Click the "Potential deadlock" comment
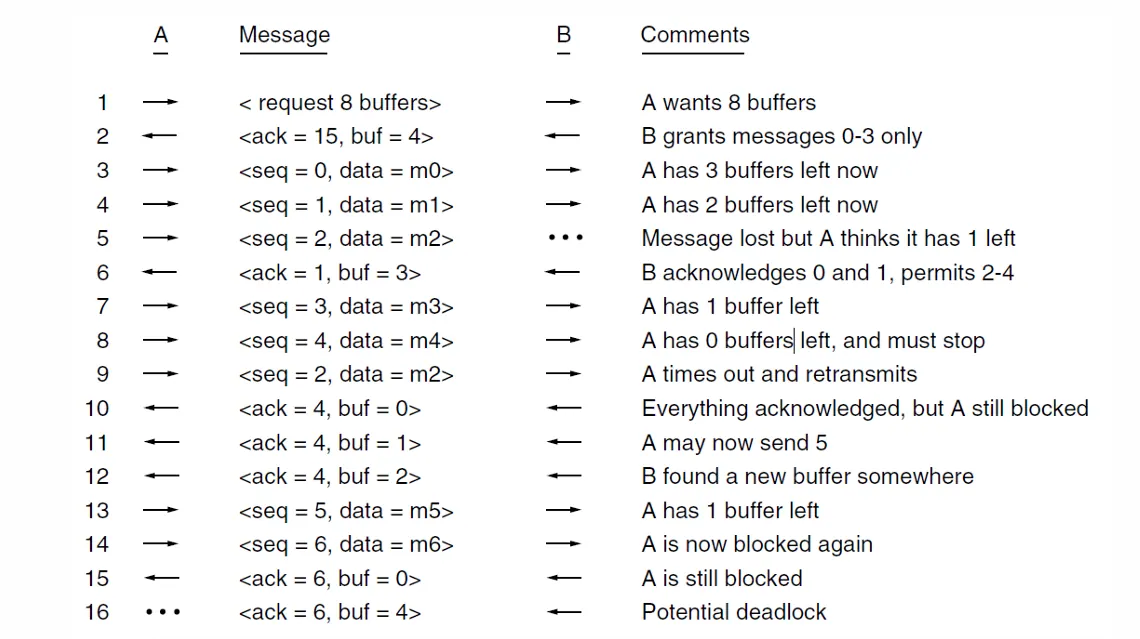The width and height of the screenshot is (1140, 639). (734, 612)
